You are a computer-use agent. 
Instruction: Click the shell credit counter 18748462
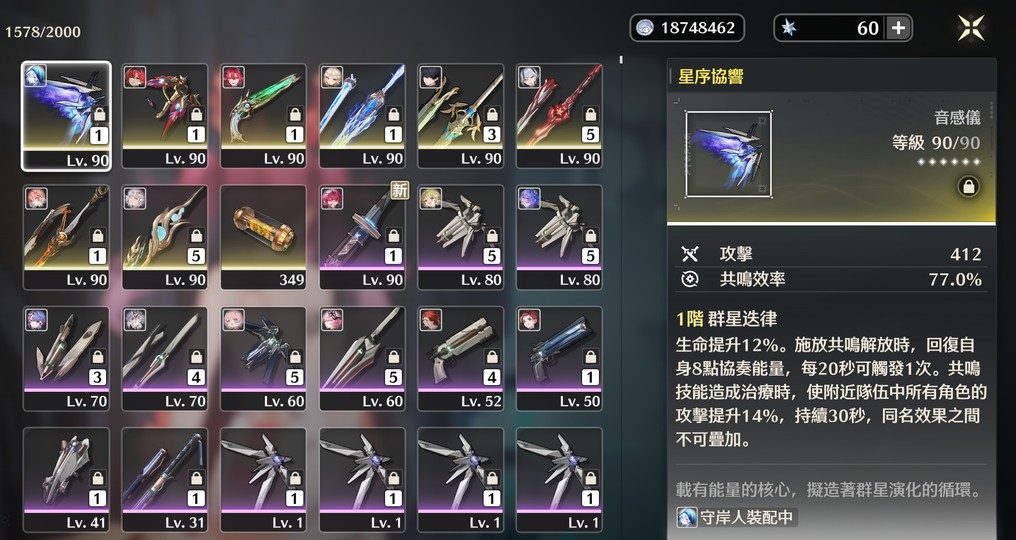(687, 28)
